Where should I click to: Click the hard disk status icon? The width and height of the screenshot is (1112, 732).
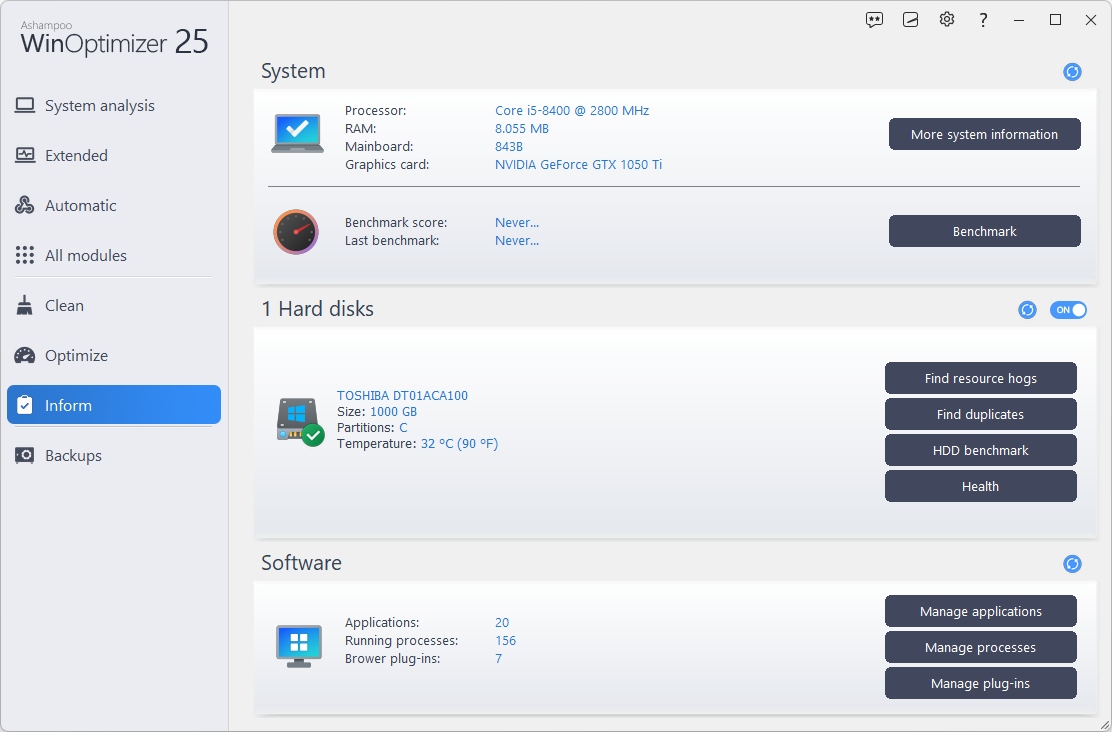tap(299, 421)
